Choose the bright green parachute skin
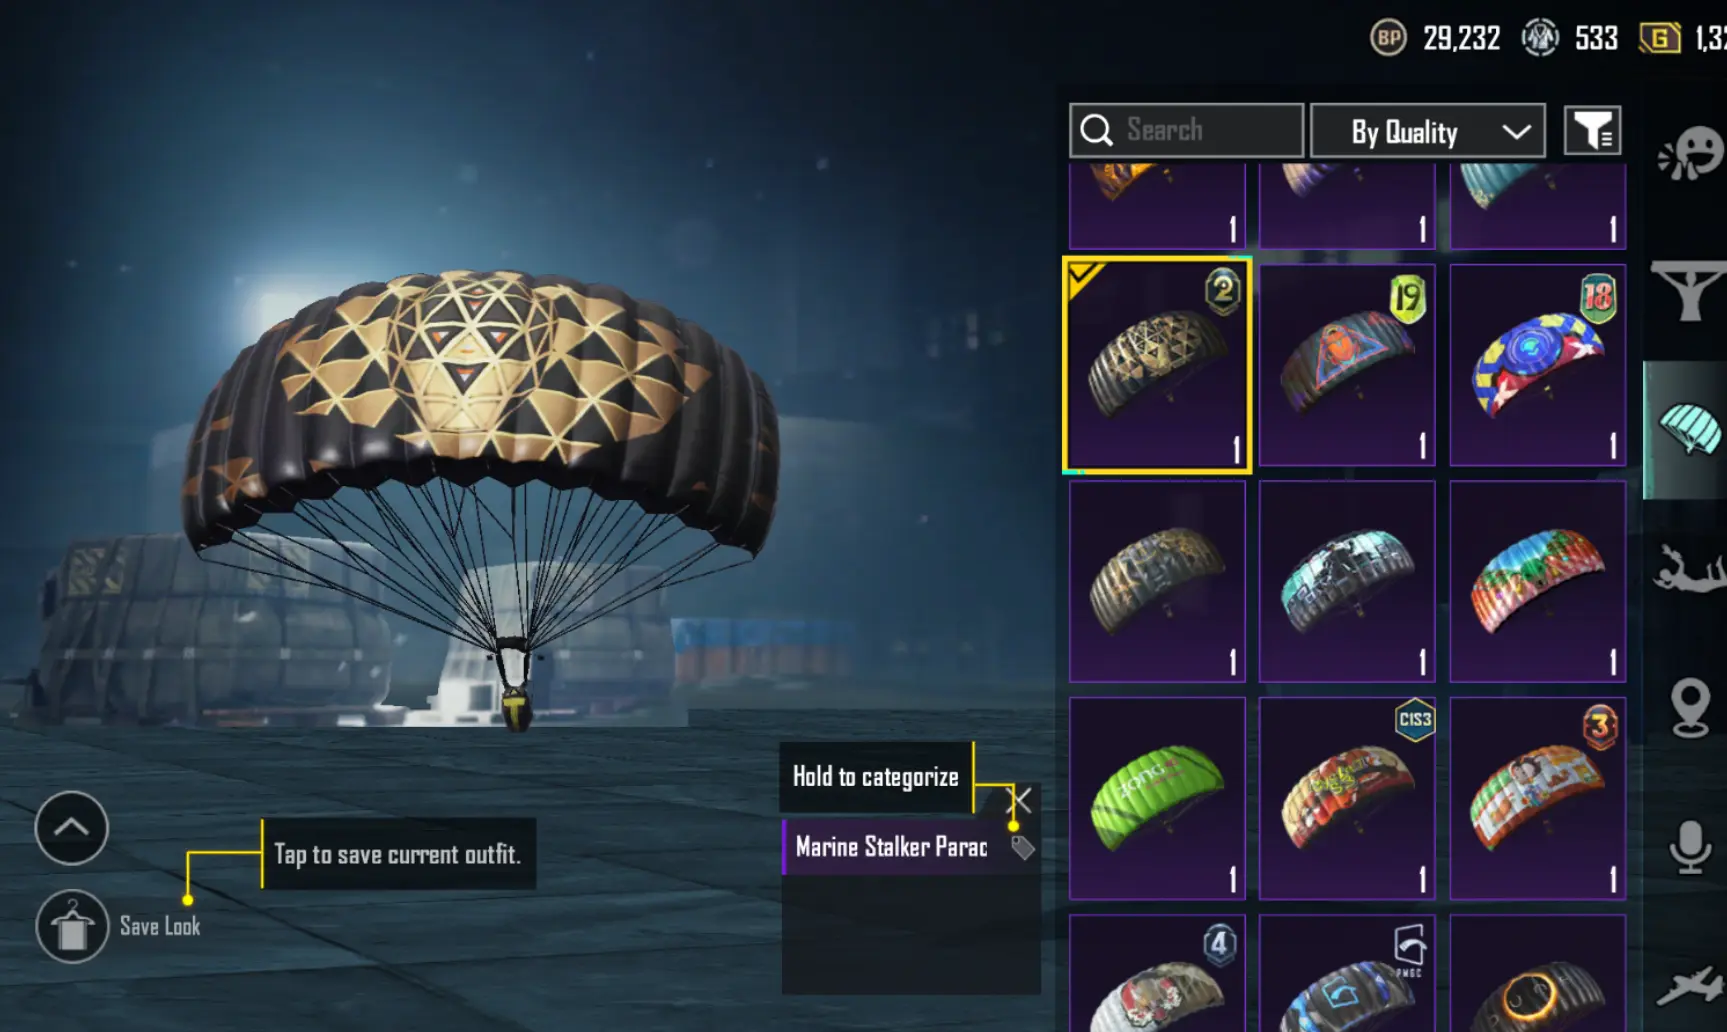Screen dimensions: 1727x1032 coord(1157,798)
